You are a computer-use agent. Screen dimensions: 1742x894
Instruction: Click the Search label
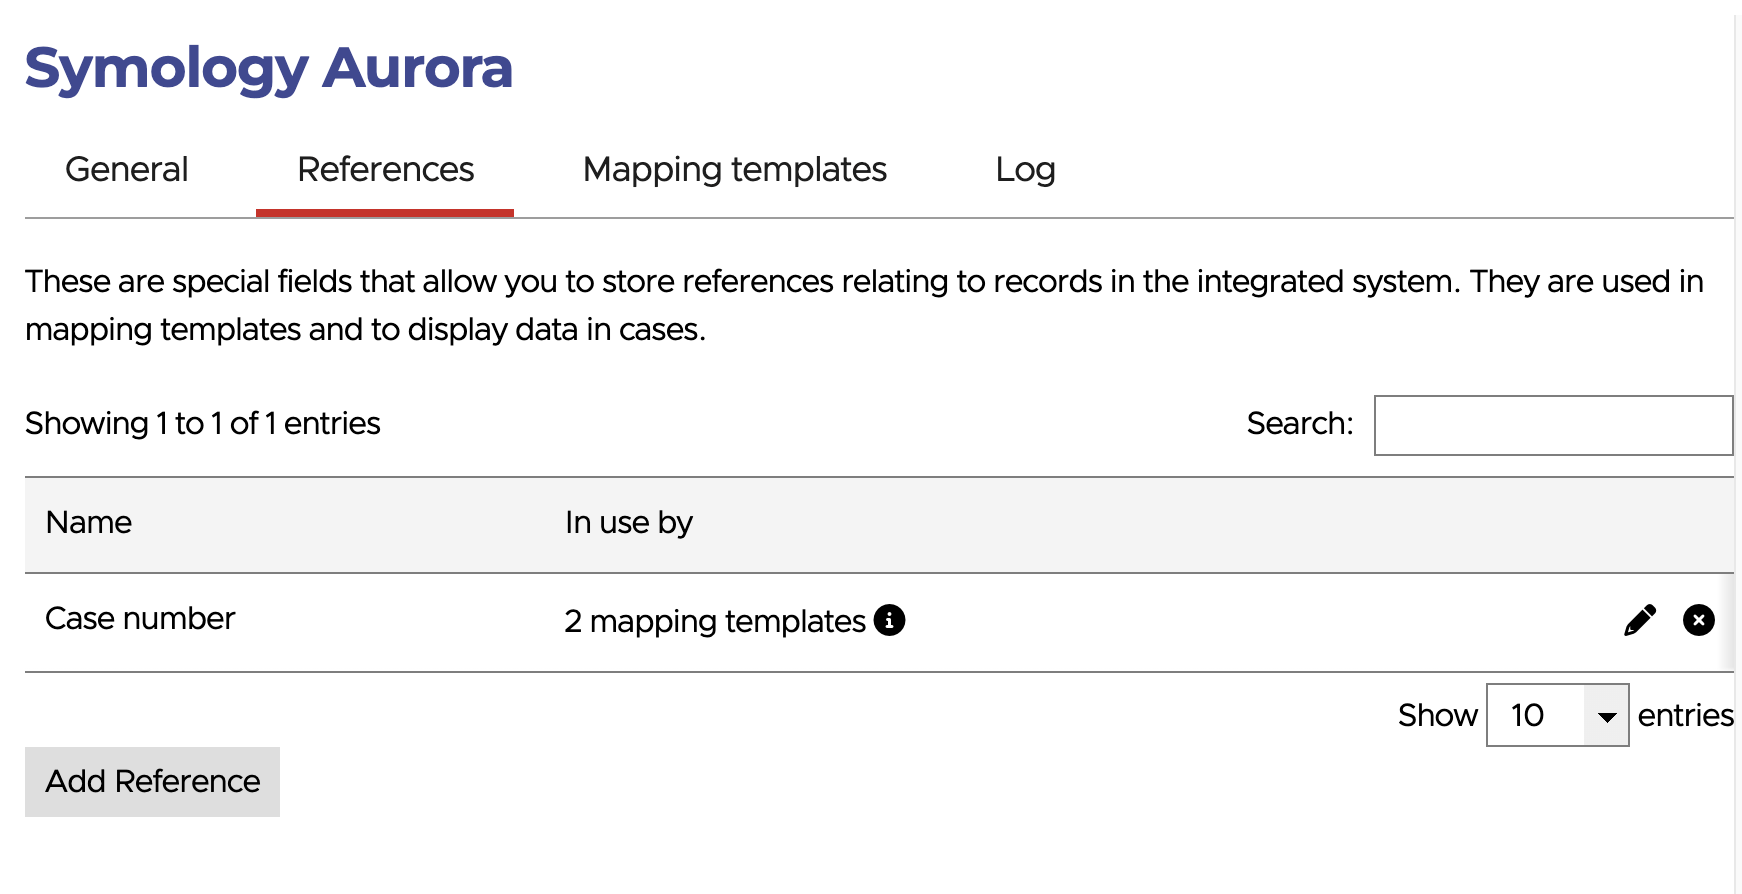pyautogui.click(x=1299, y=424)
